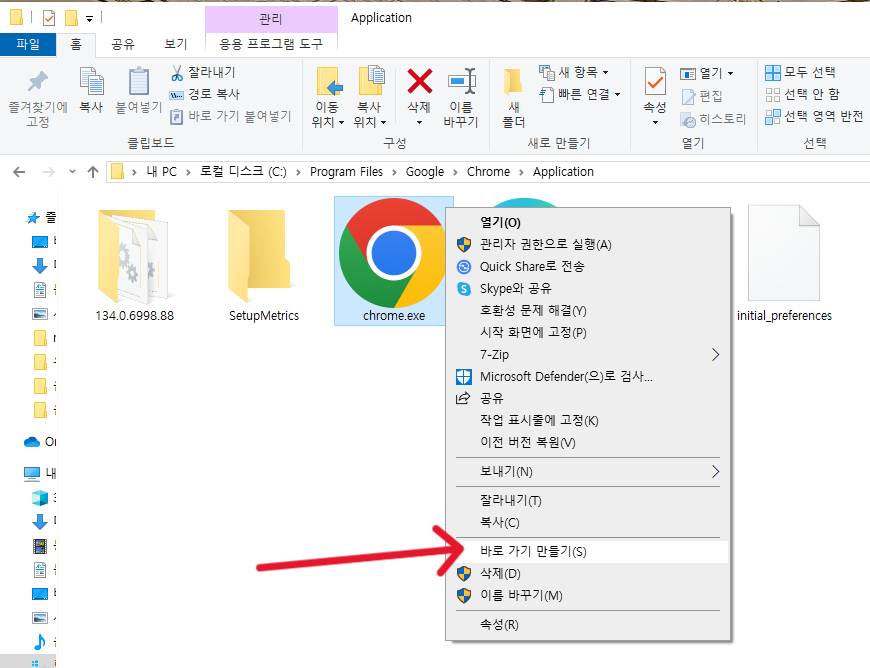The image size is (870, 668).
Task: Click the Forward navigation arrow
Action: 49,172
